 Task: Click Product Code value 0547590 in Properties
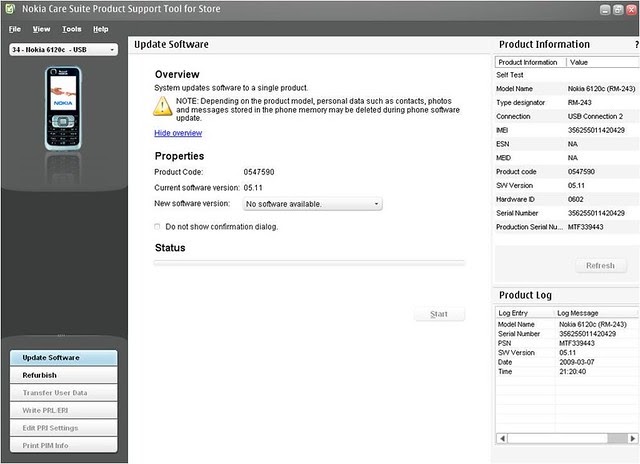259,172
